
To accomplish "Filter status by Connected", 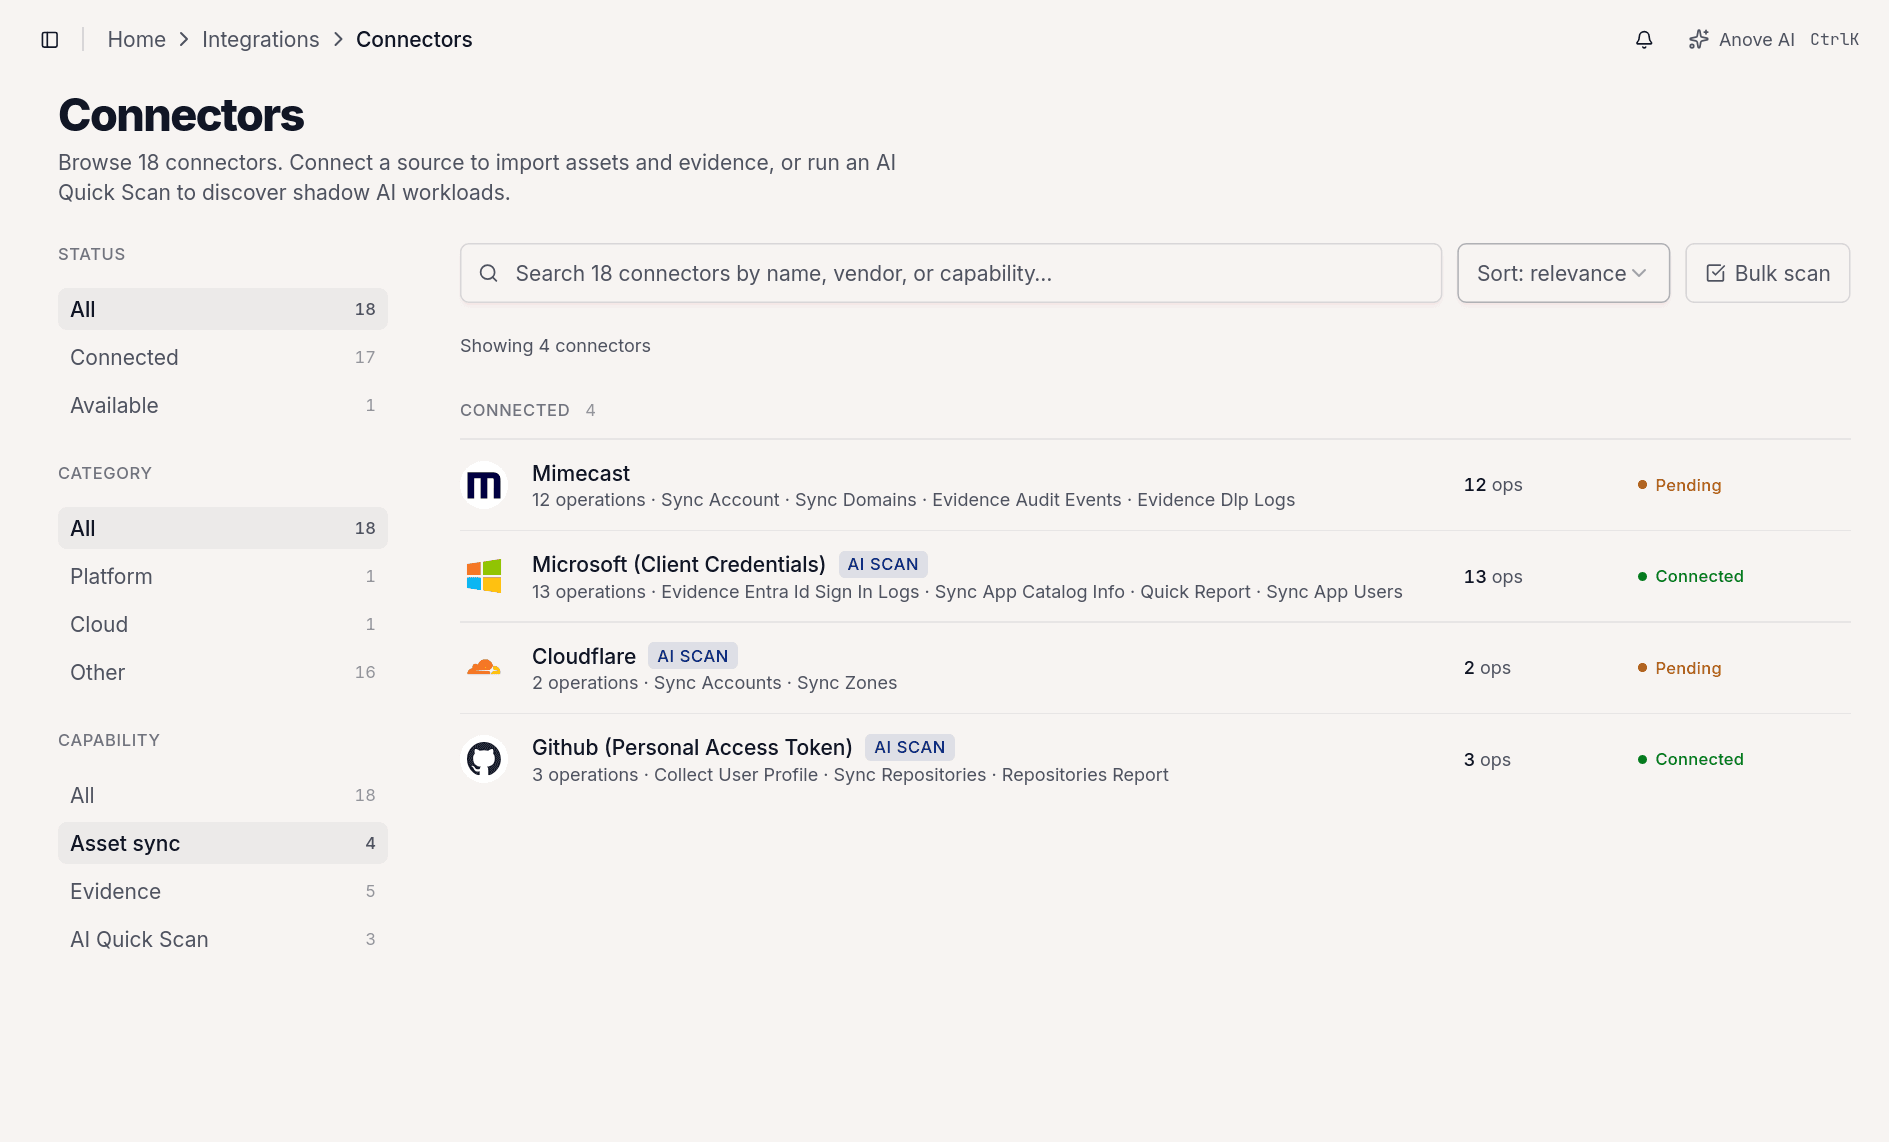I will click(223, 357).
